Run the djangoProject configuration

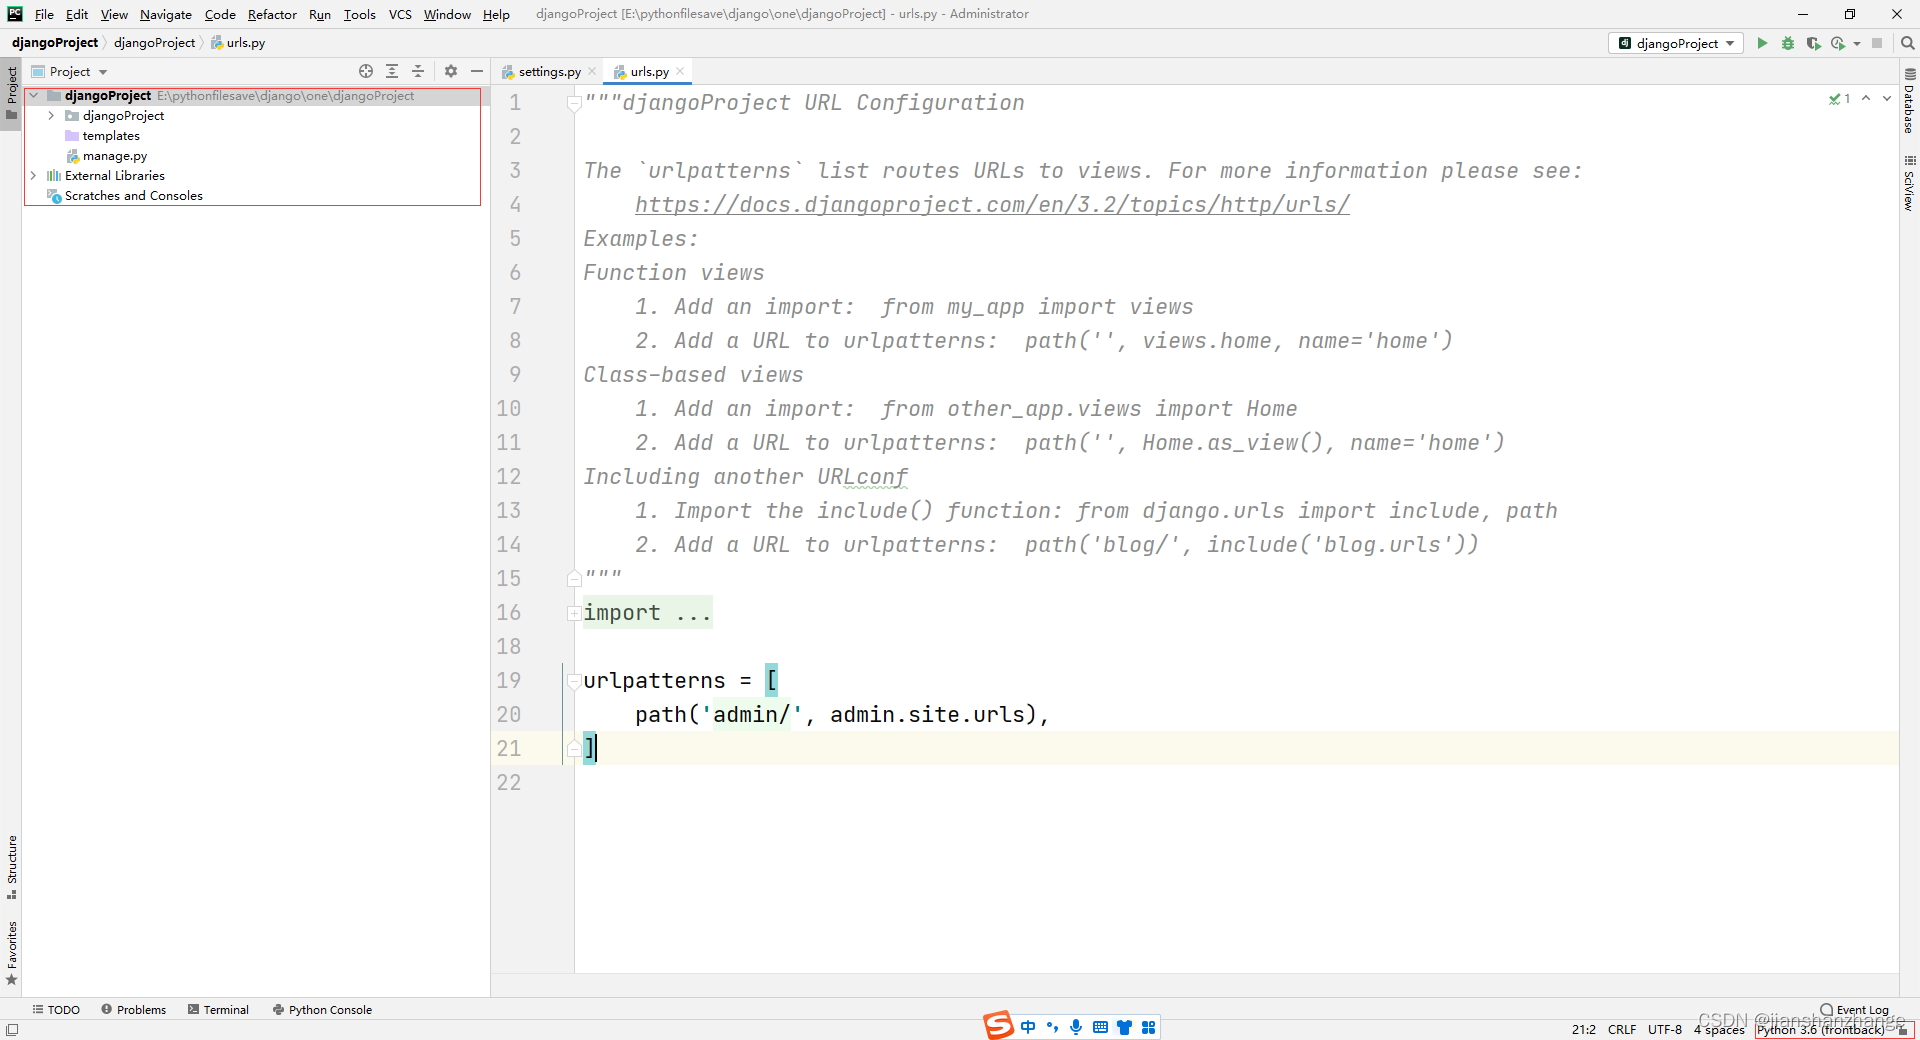coord(1762,43)
